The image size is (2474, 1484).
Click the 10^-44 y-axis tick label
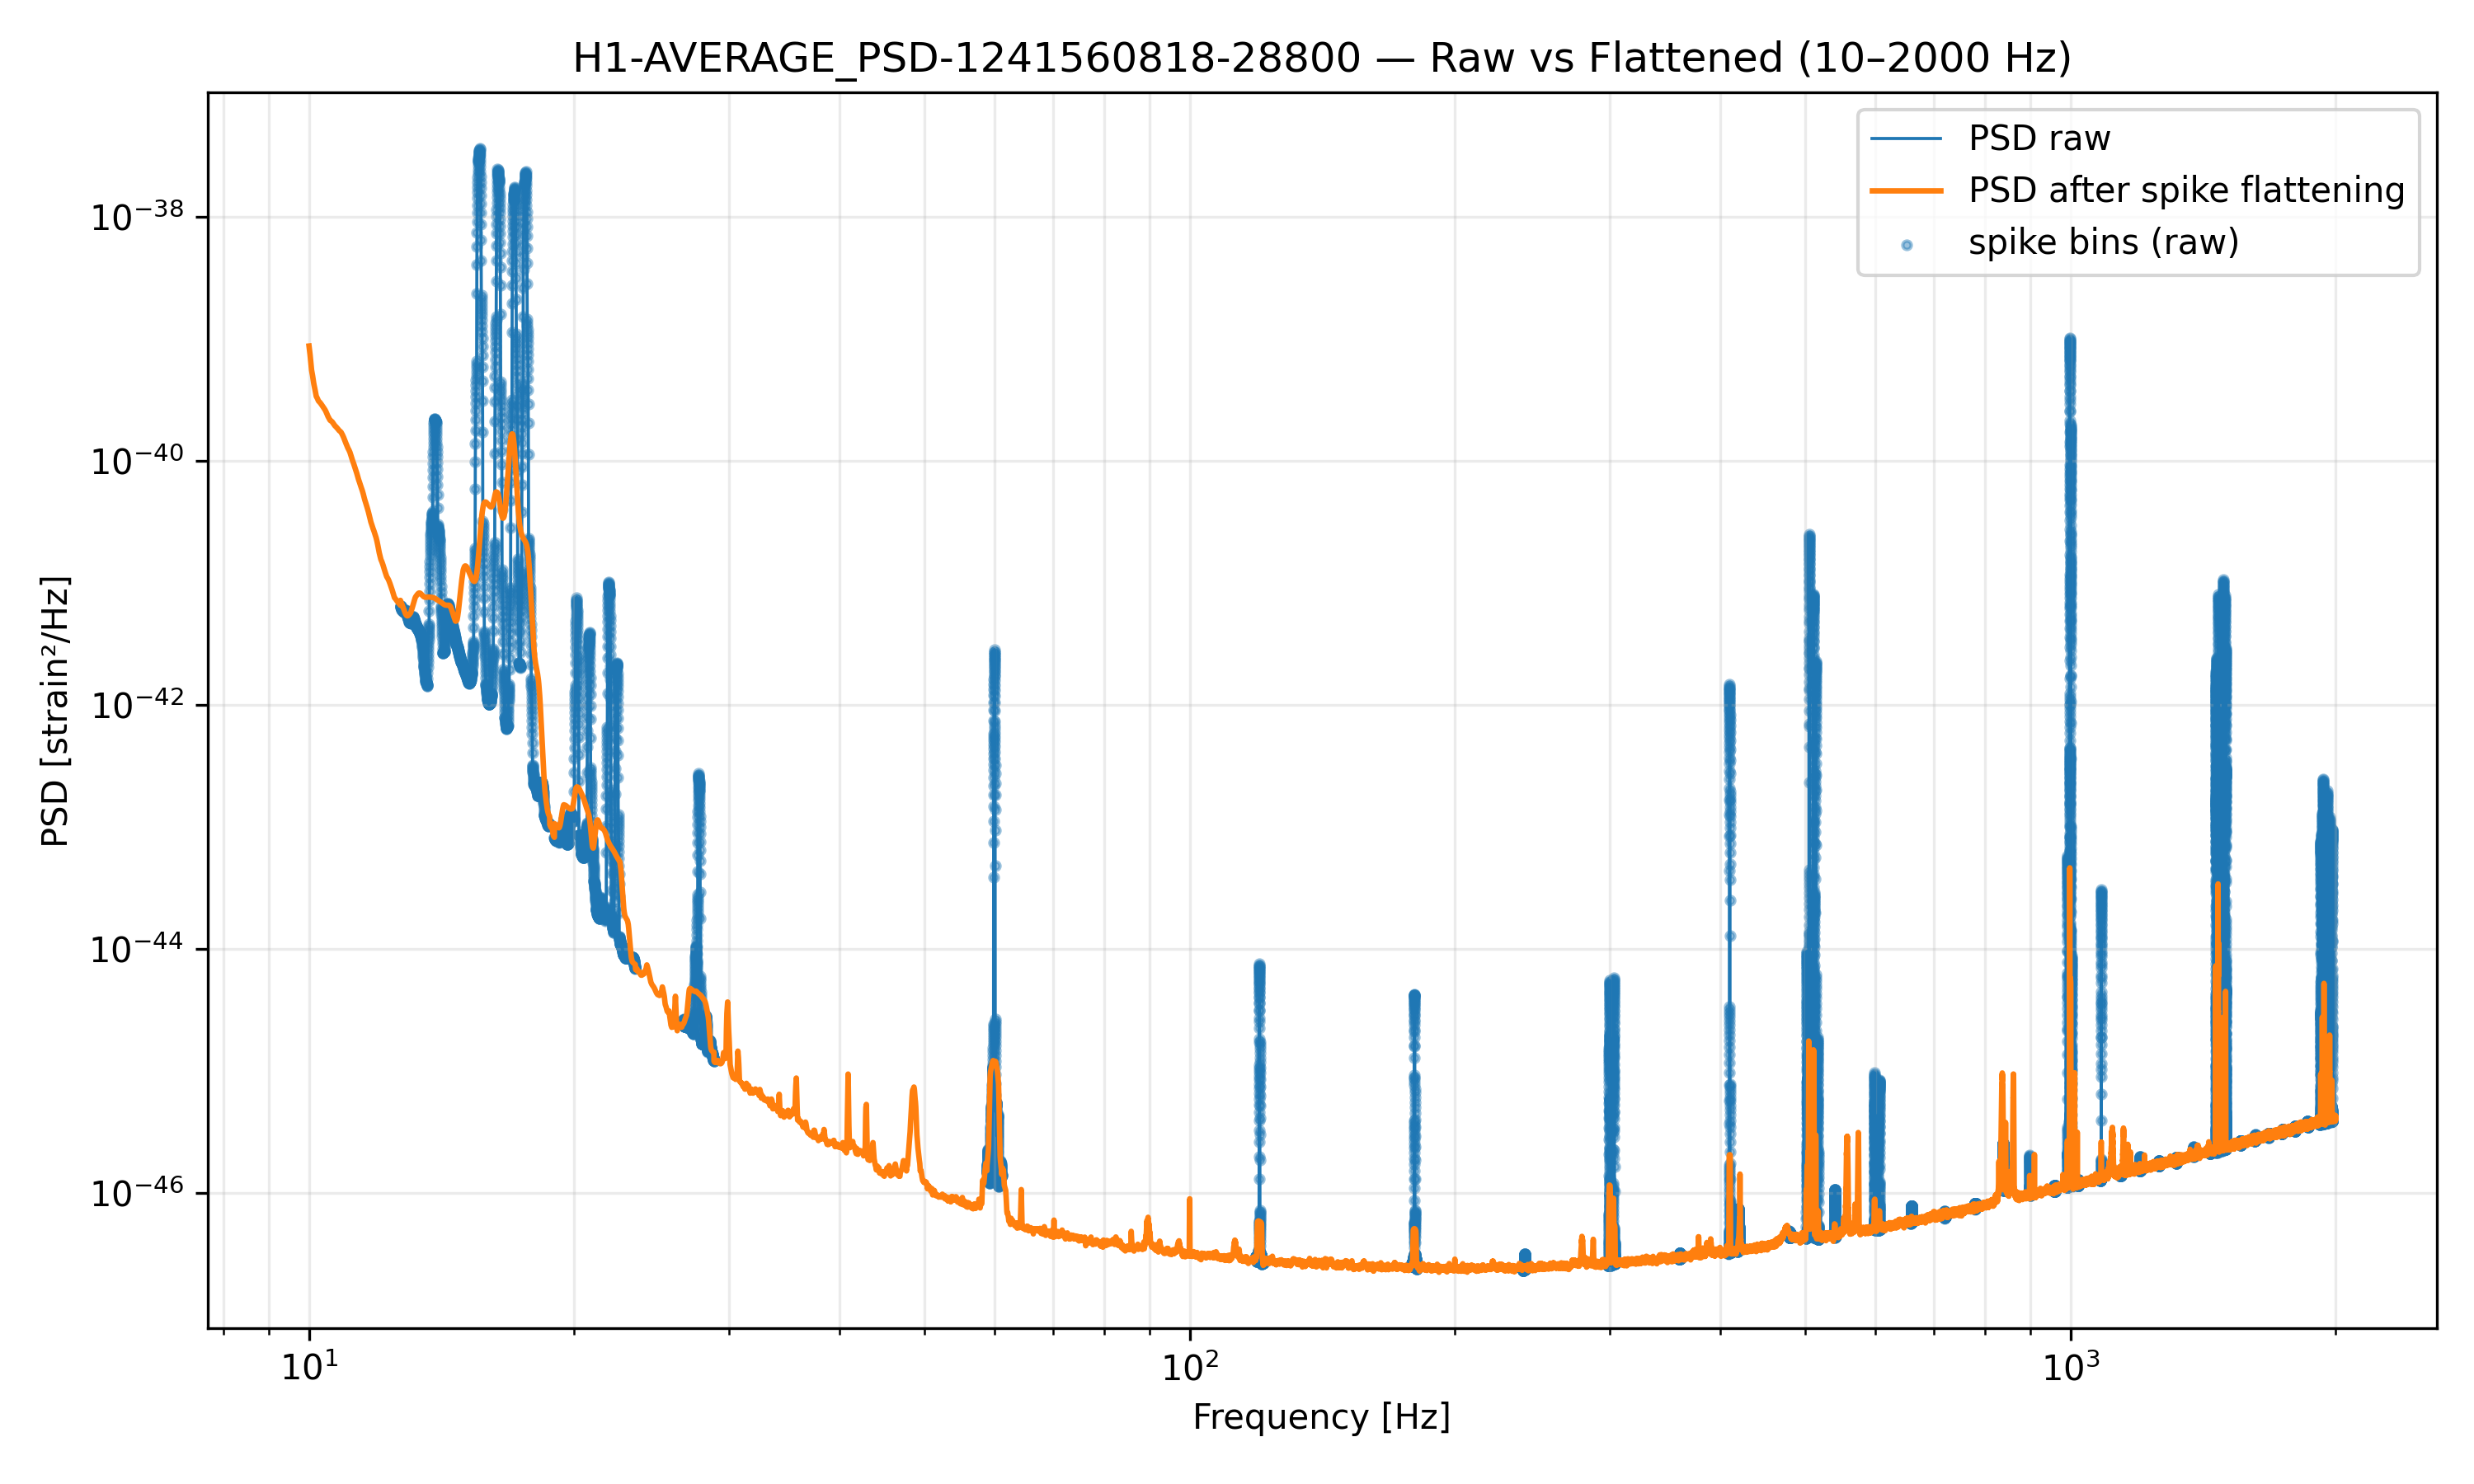(137, 949)
